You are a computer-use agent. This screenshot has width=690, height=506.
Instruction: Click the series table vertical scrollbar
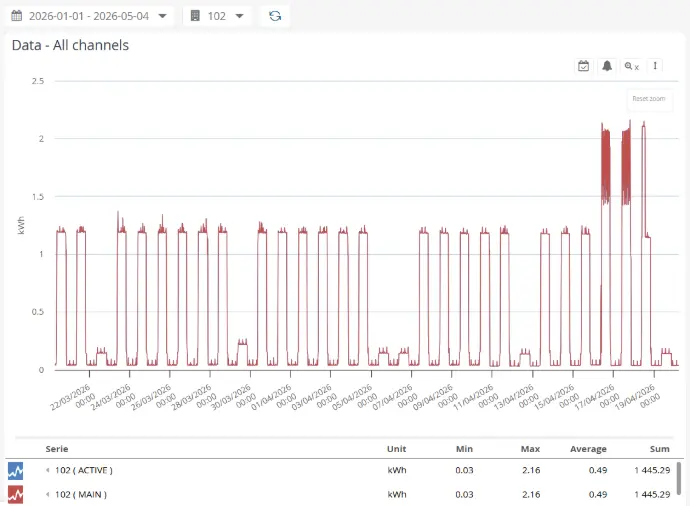(679, 477)
